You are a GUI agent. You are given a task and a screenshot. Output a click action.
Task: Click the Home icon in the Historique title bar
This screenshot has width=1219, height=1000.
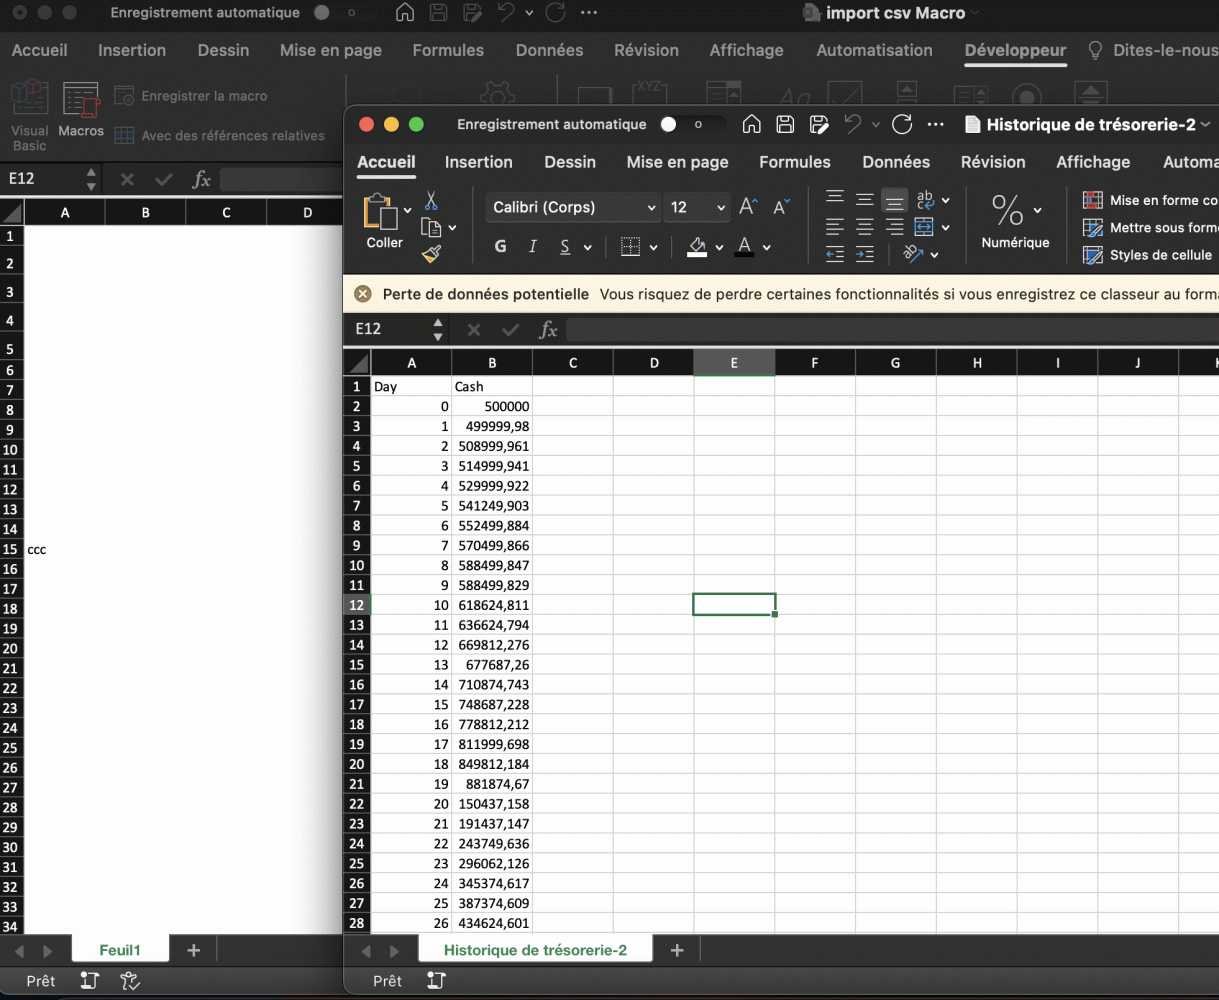pos(752,124)
